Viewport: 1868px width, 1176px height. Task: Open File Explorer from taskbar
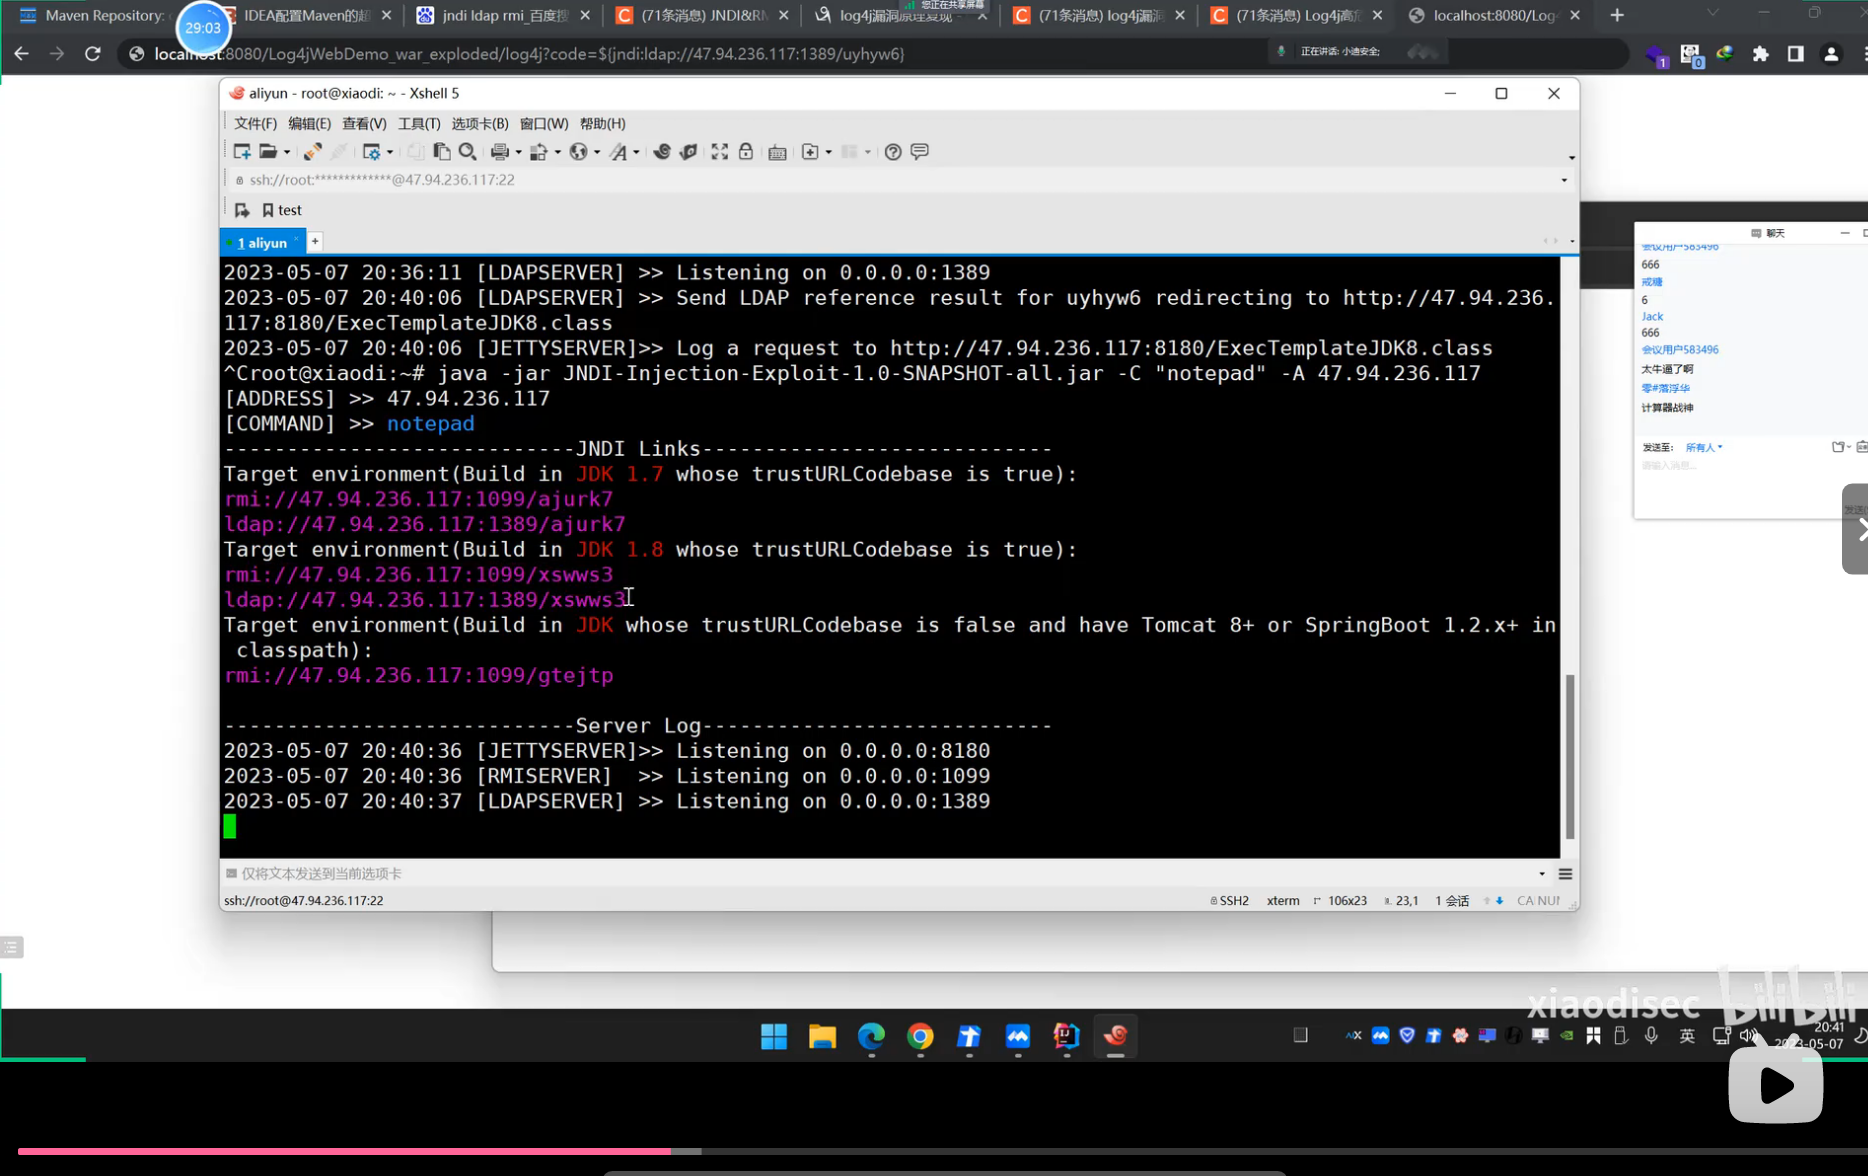[822, 1036]
